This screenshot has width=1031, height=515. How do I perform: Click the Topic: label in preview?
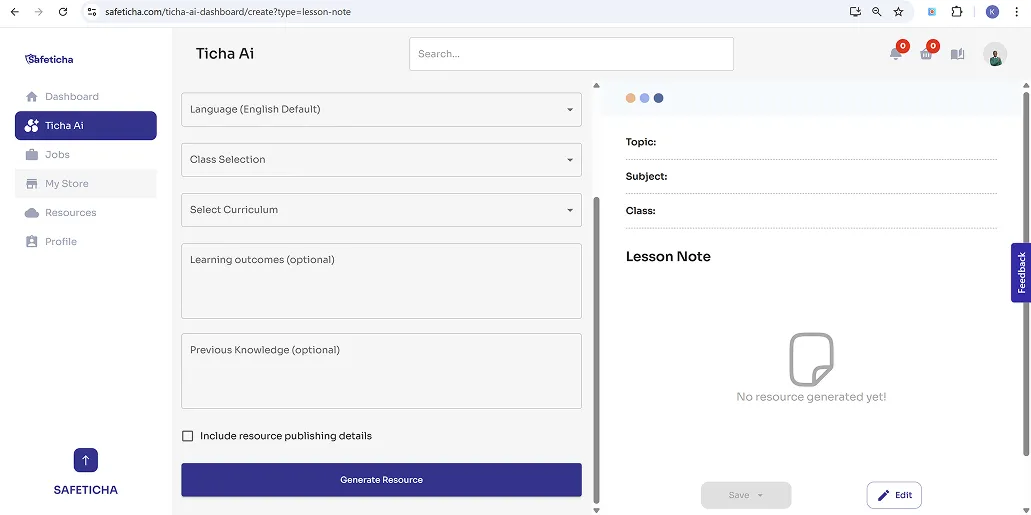tap(641, 142)
